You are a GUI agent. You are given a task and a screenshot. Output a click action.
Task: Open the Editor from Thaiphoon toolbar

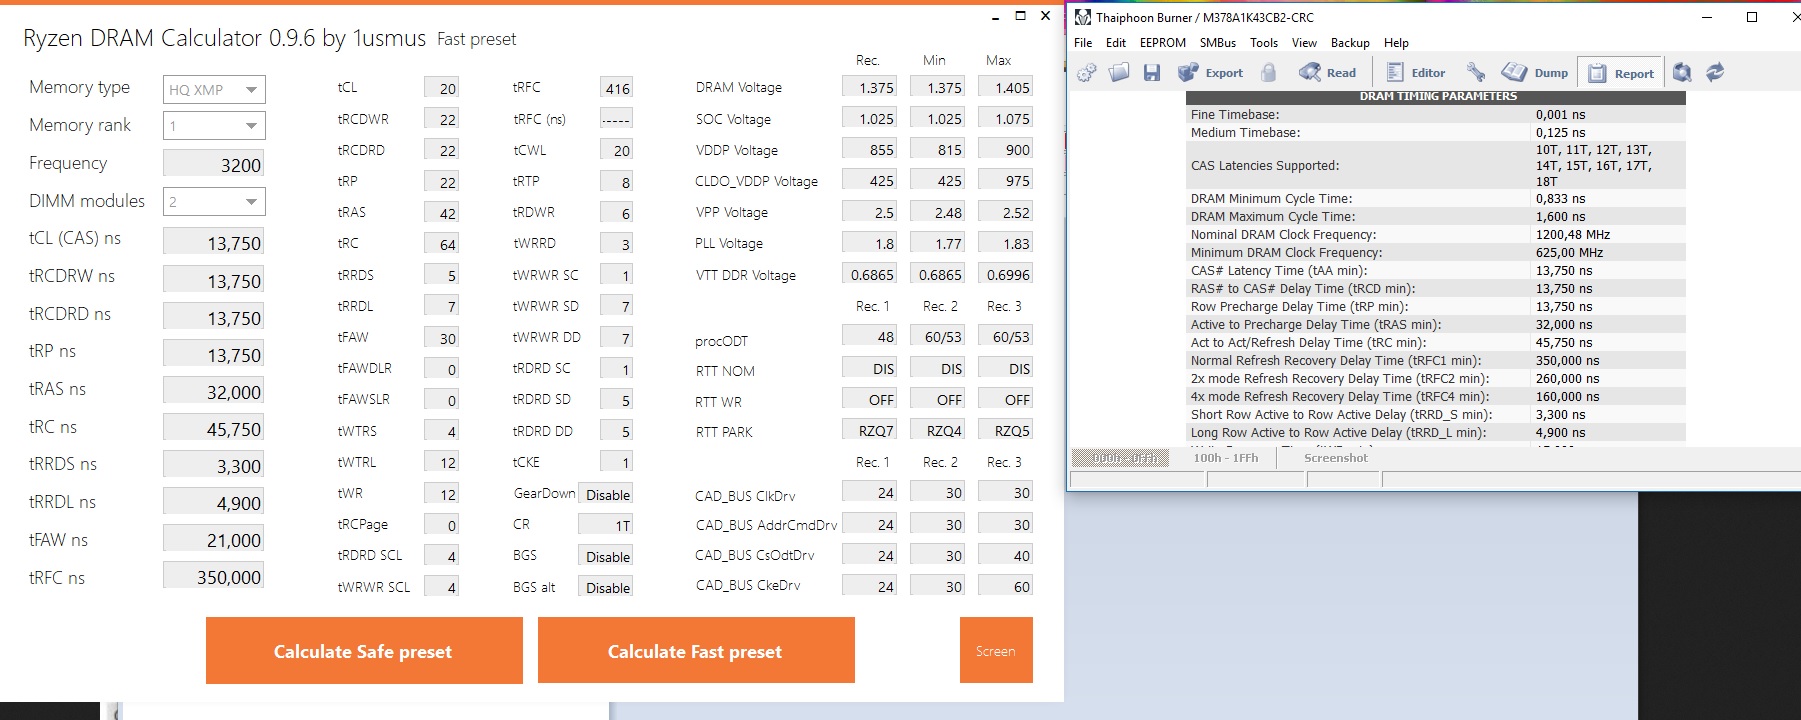tap(1415, 73)
